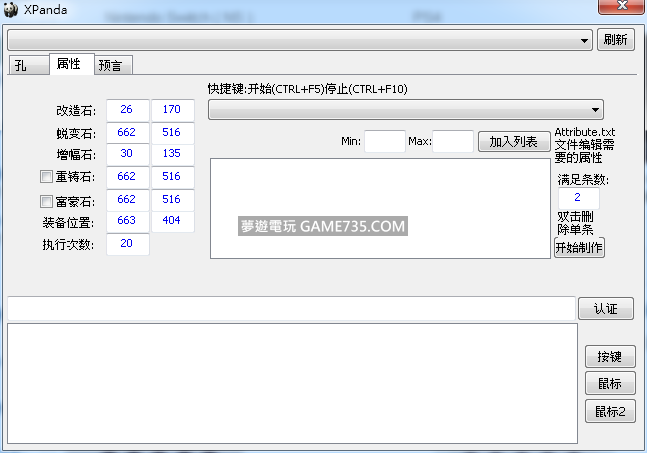Image resolution: width=647 pixels, height=453 pixels.
Task: Click 蜕变石 first field showing 662
Action: click(128, 132)
